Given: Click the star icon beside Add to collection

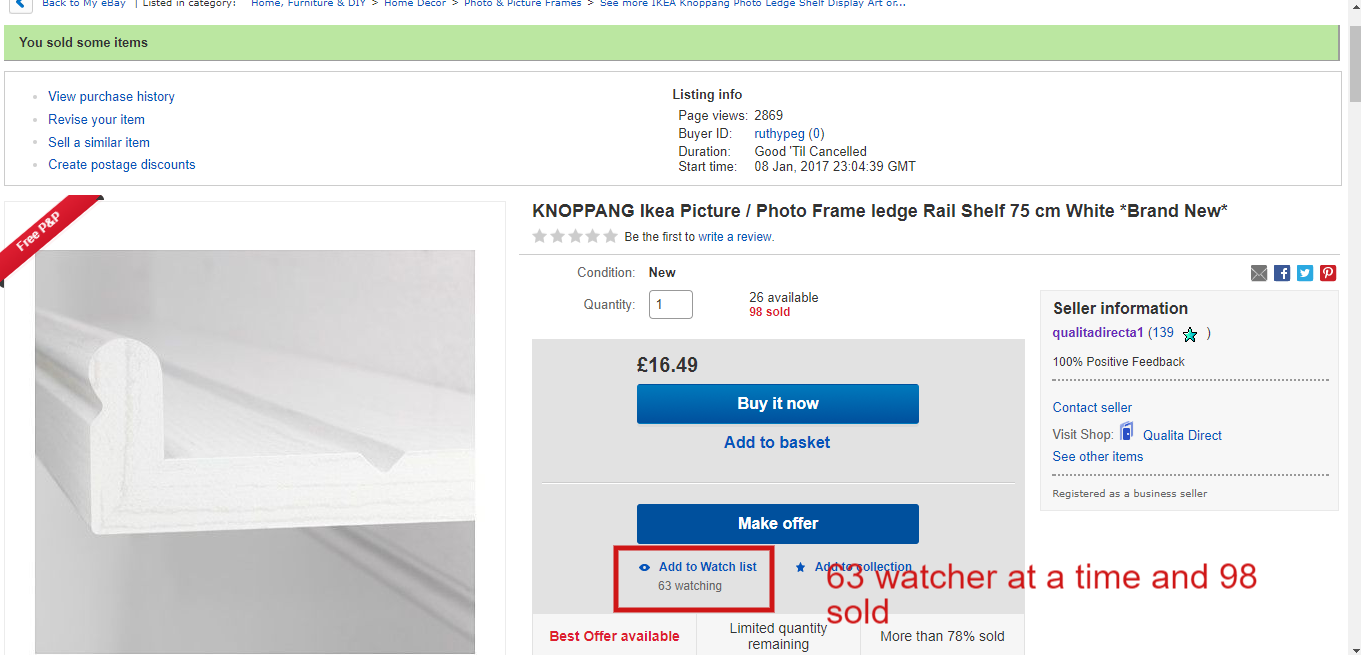Looking at the screenshot, I should pyautogui.click(x=799, y=566).
